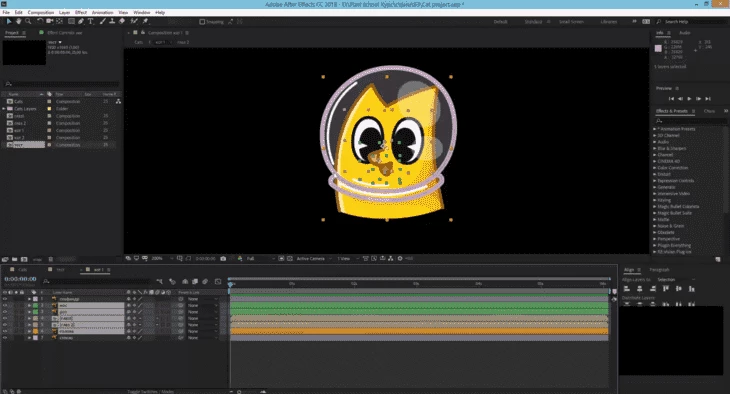Expand the Animation Presets category
Screen dimensions: 730x394
coord(655,129)
